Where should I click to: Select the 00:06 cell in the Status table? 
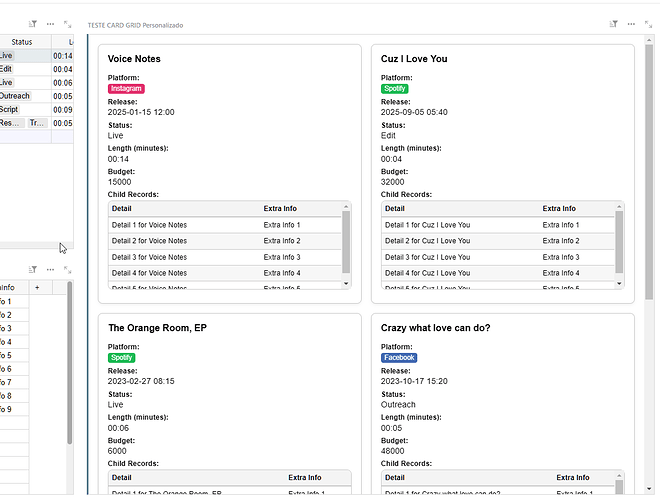coord(63,82)
